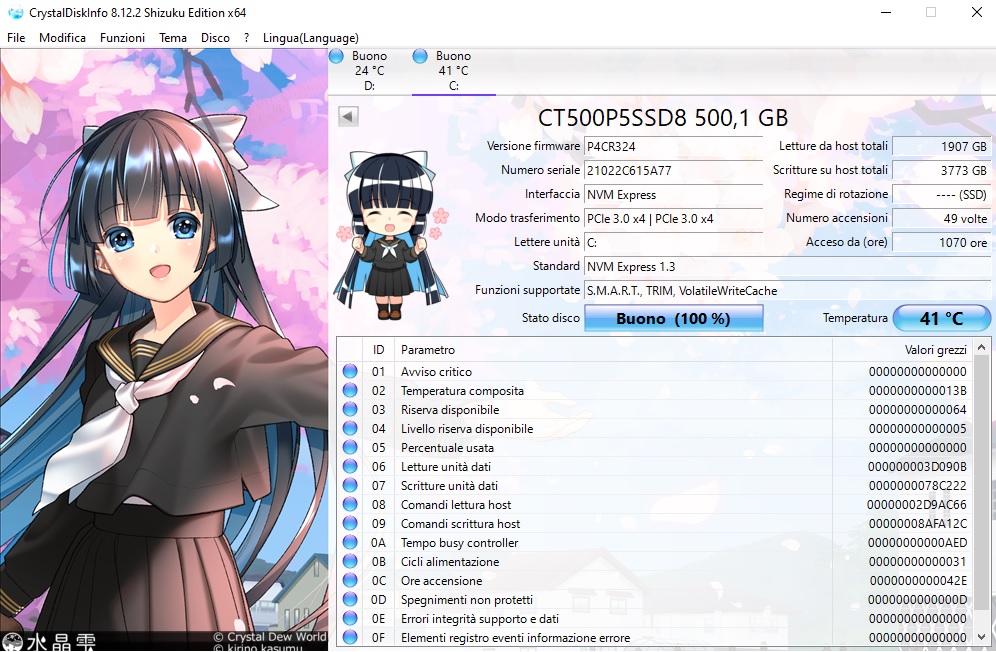This screenshot has height=652, width=996.
Task: Click the chibi Shizuku character image
Action: click(392, 235)
